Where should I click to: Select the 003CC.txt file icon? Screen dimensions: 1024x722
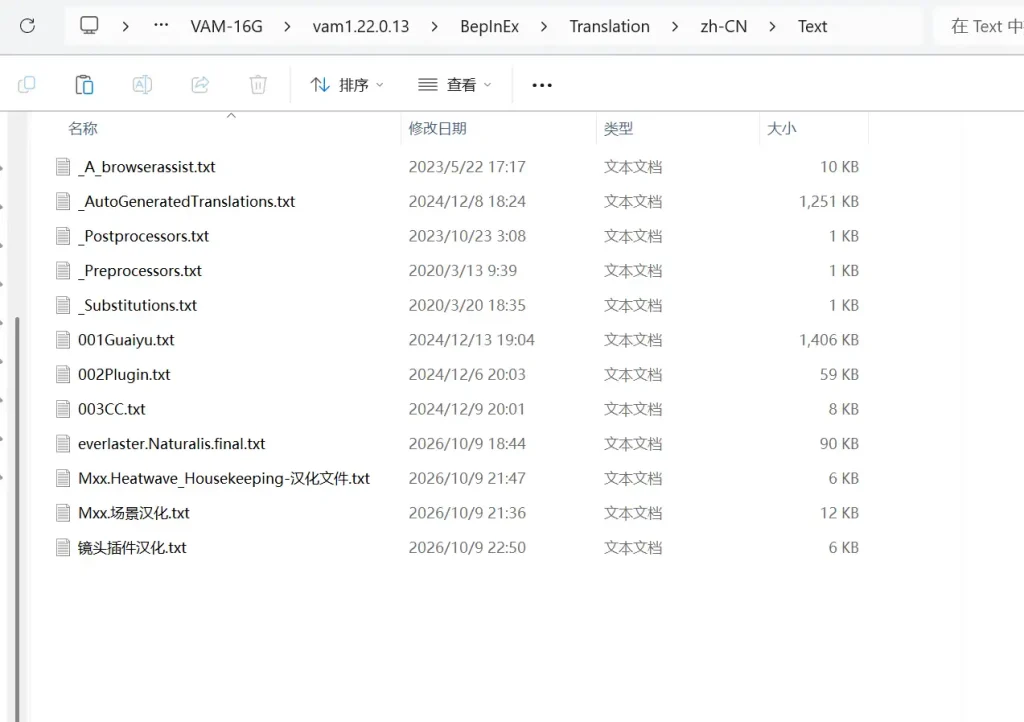tap(63, 409)
